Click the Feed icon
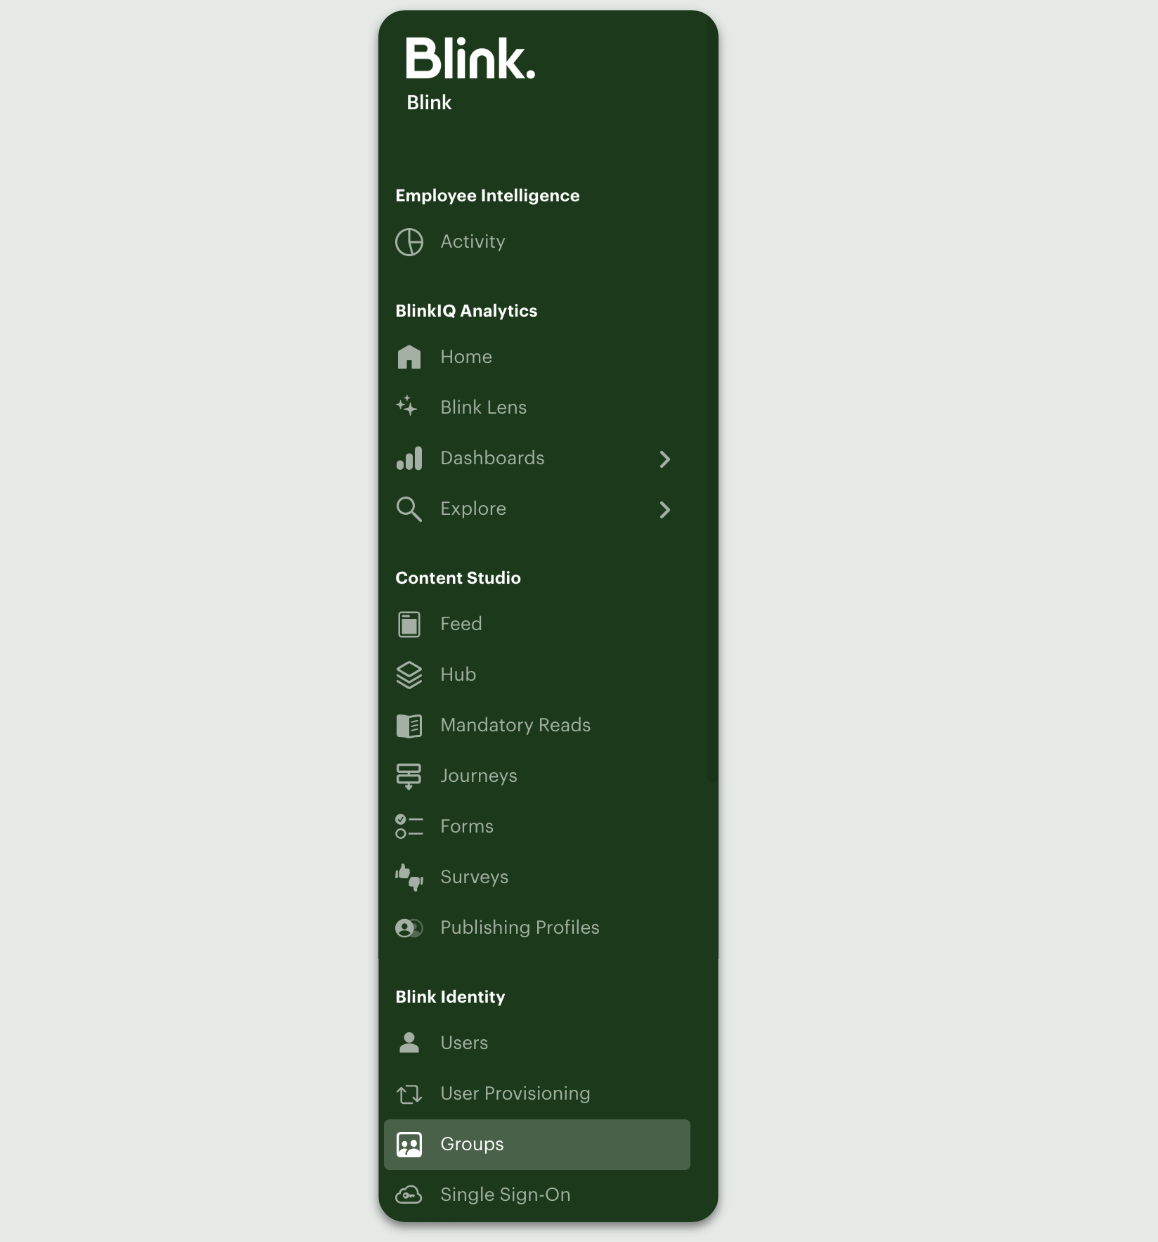 point(409,624)
